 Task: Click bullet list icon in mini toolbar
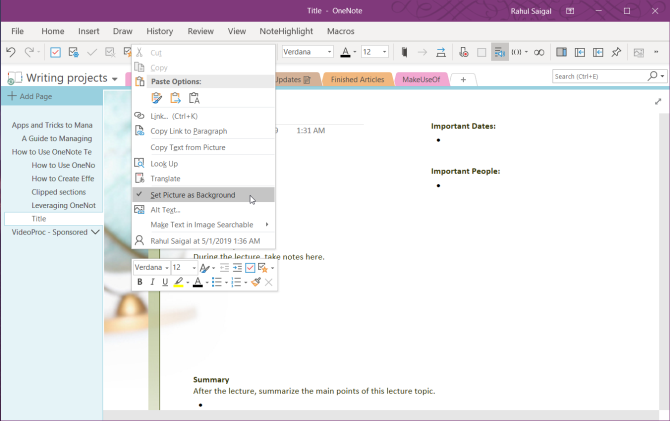(x=217, y=282)
